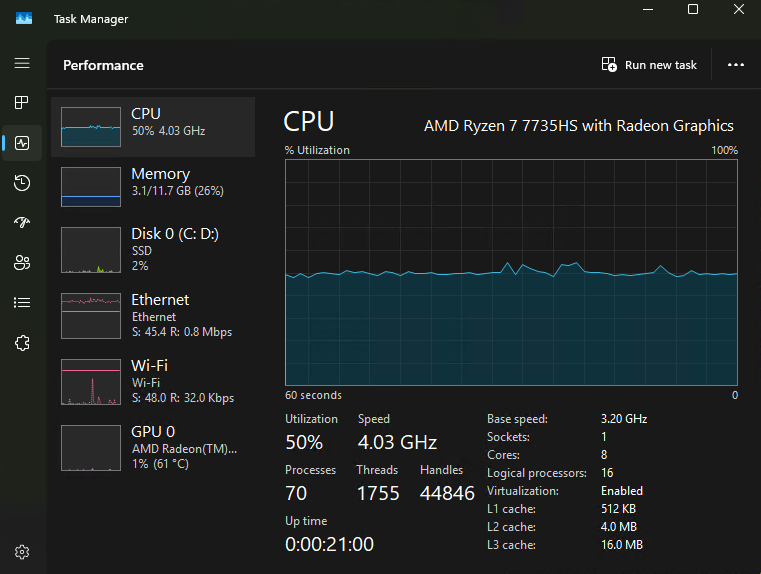Click the Disk 0 mini graph thumbnail
761x574 pixels.
click(91, 250)
